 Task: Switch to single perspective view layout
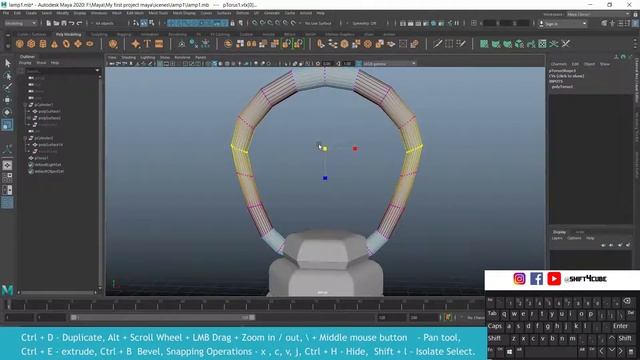coord(7,165)
